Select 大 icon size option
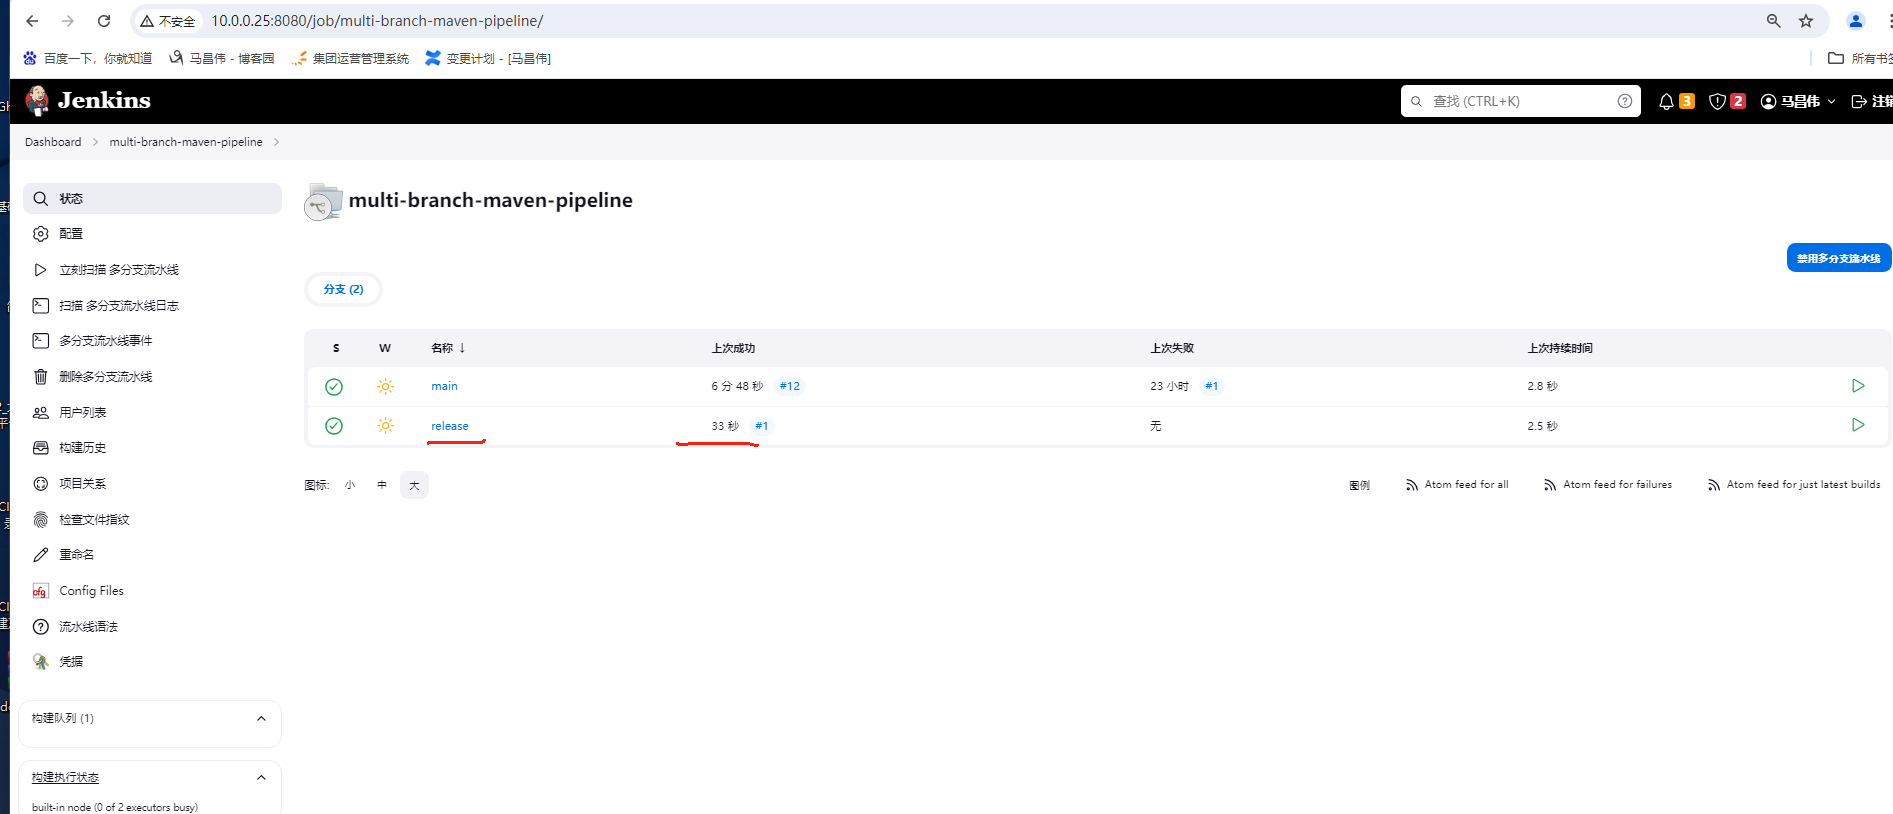 point(414,485)
